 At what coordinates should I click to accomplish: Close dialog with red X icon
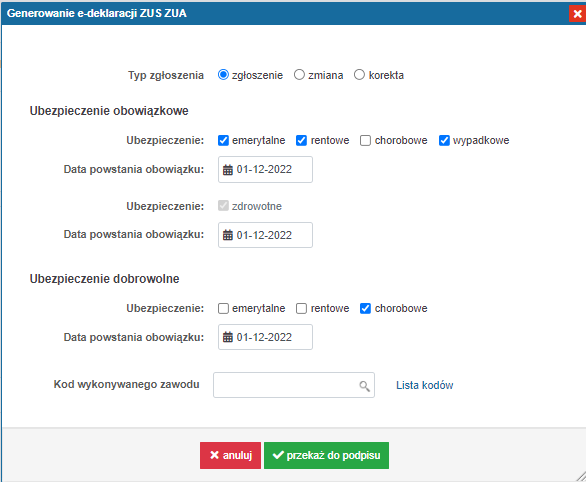[577, 14]
